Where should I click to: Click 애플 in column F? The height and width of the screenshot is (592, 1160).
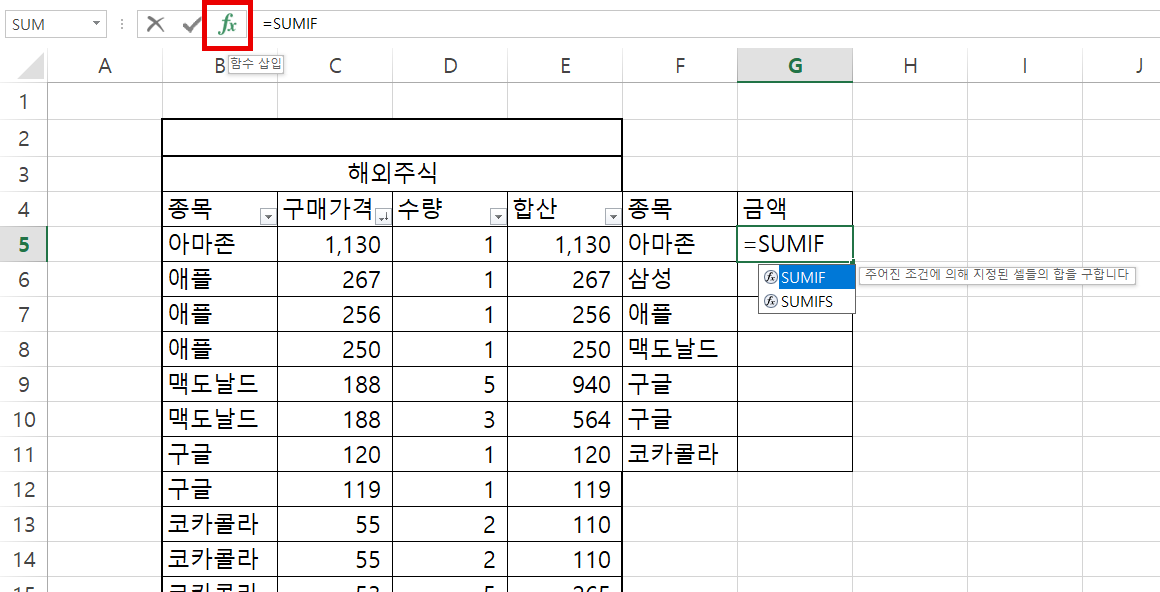(x=680, y=314)
